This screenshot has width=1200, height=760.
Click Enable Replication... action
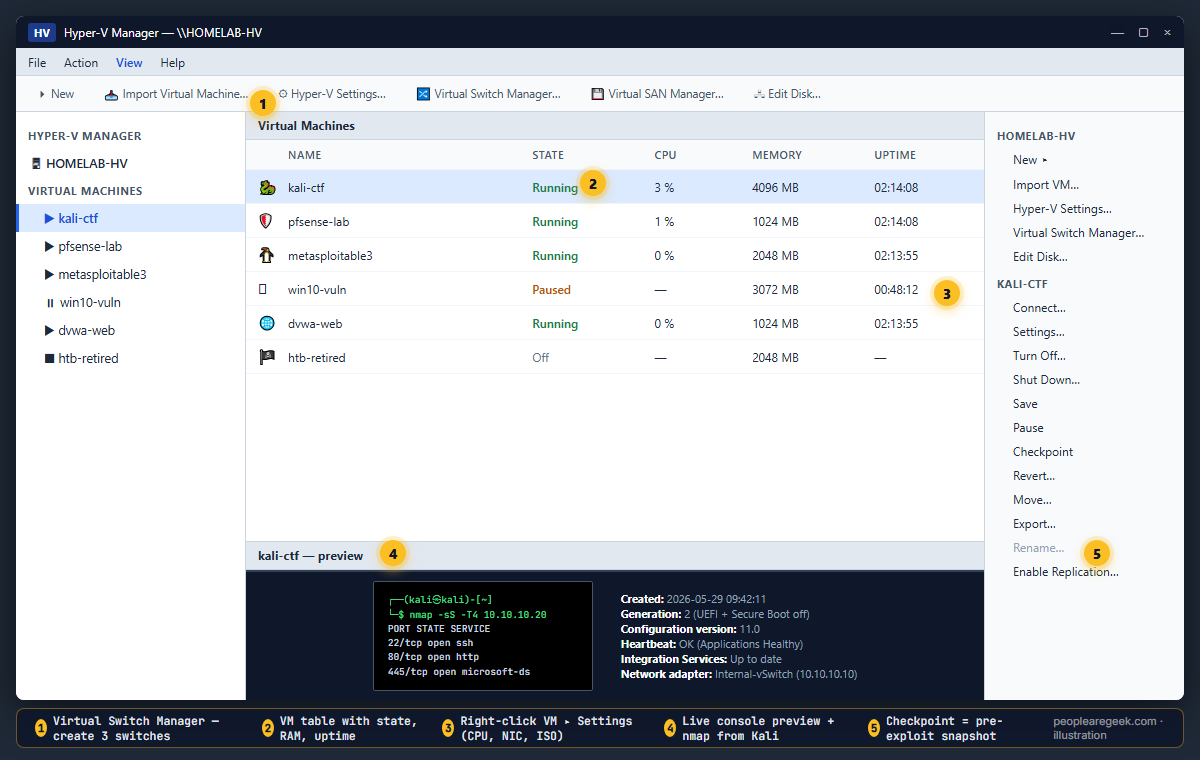pyautogui.click(x=1065, y=572)
